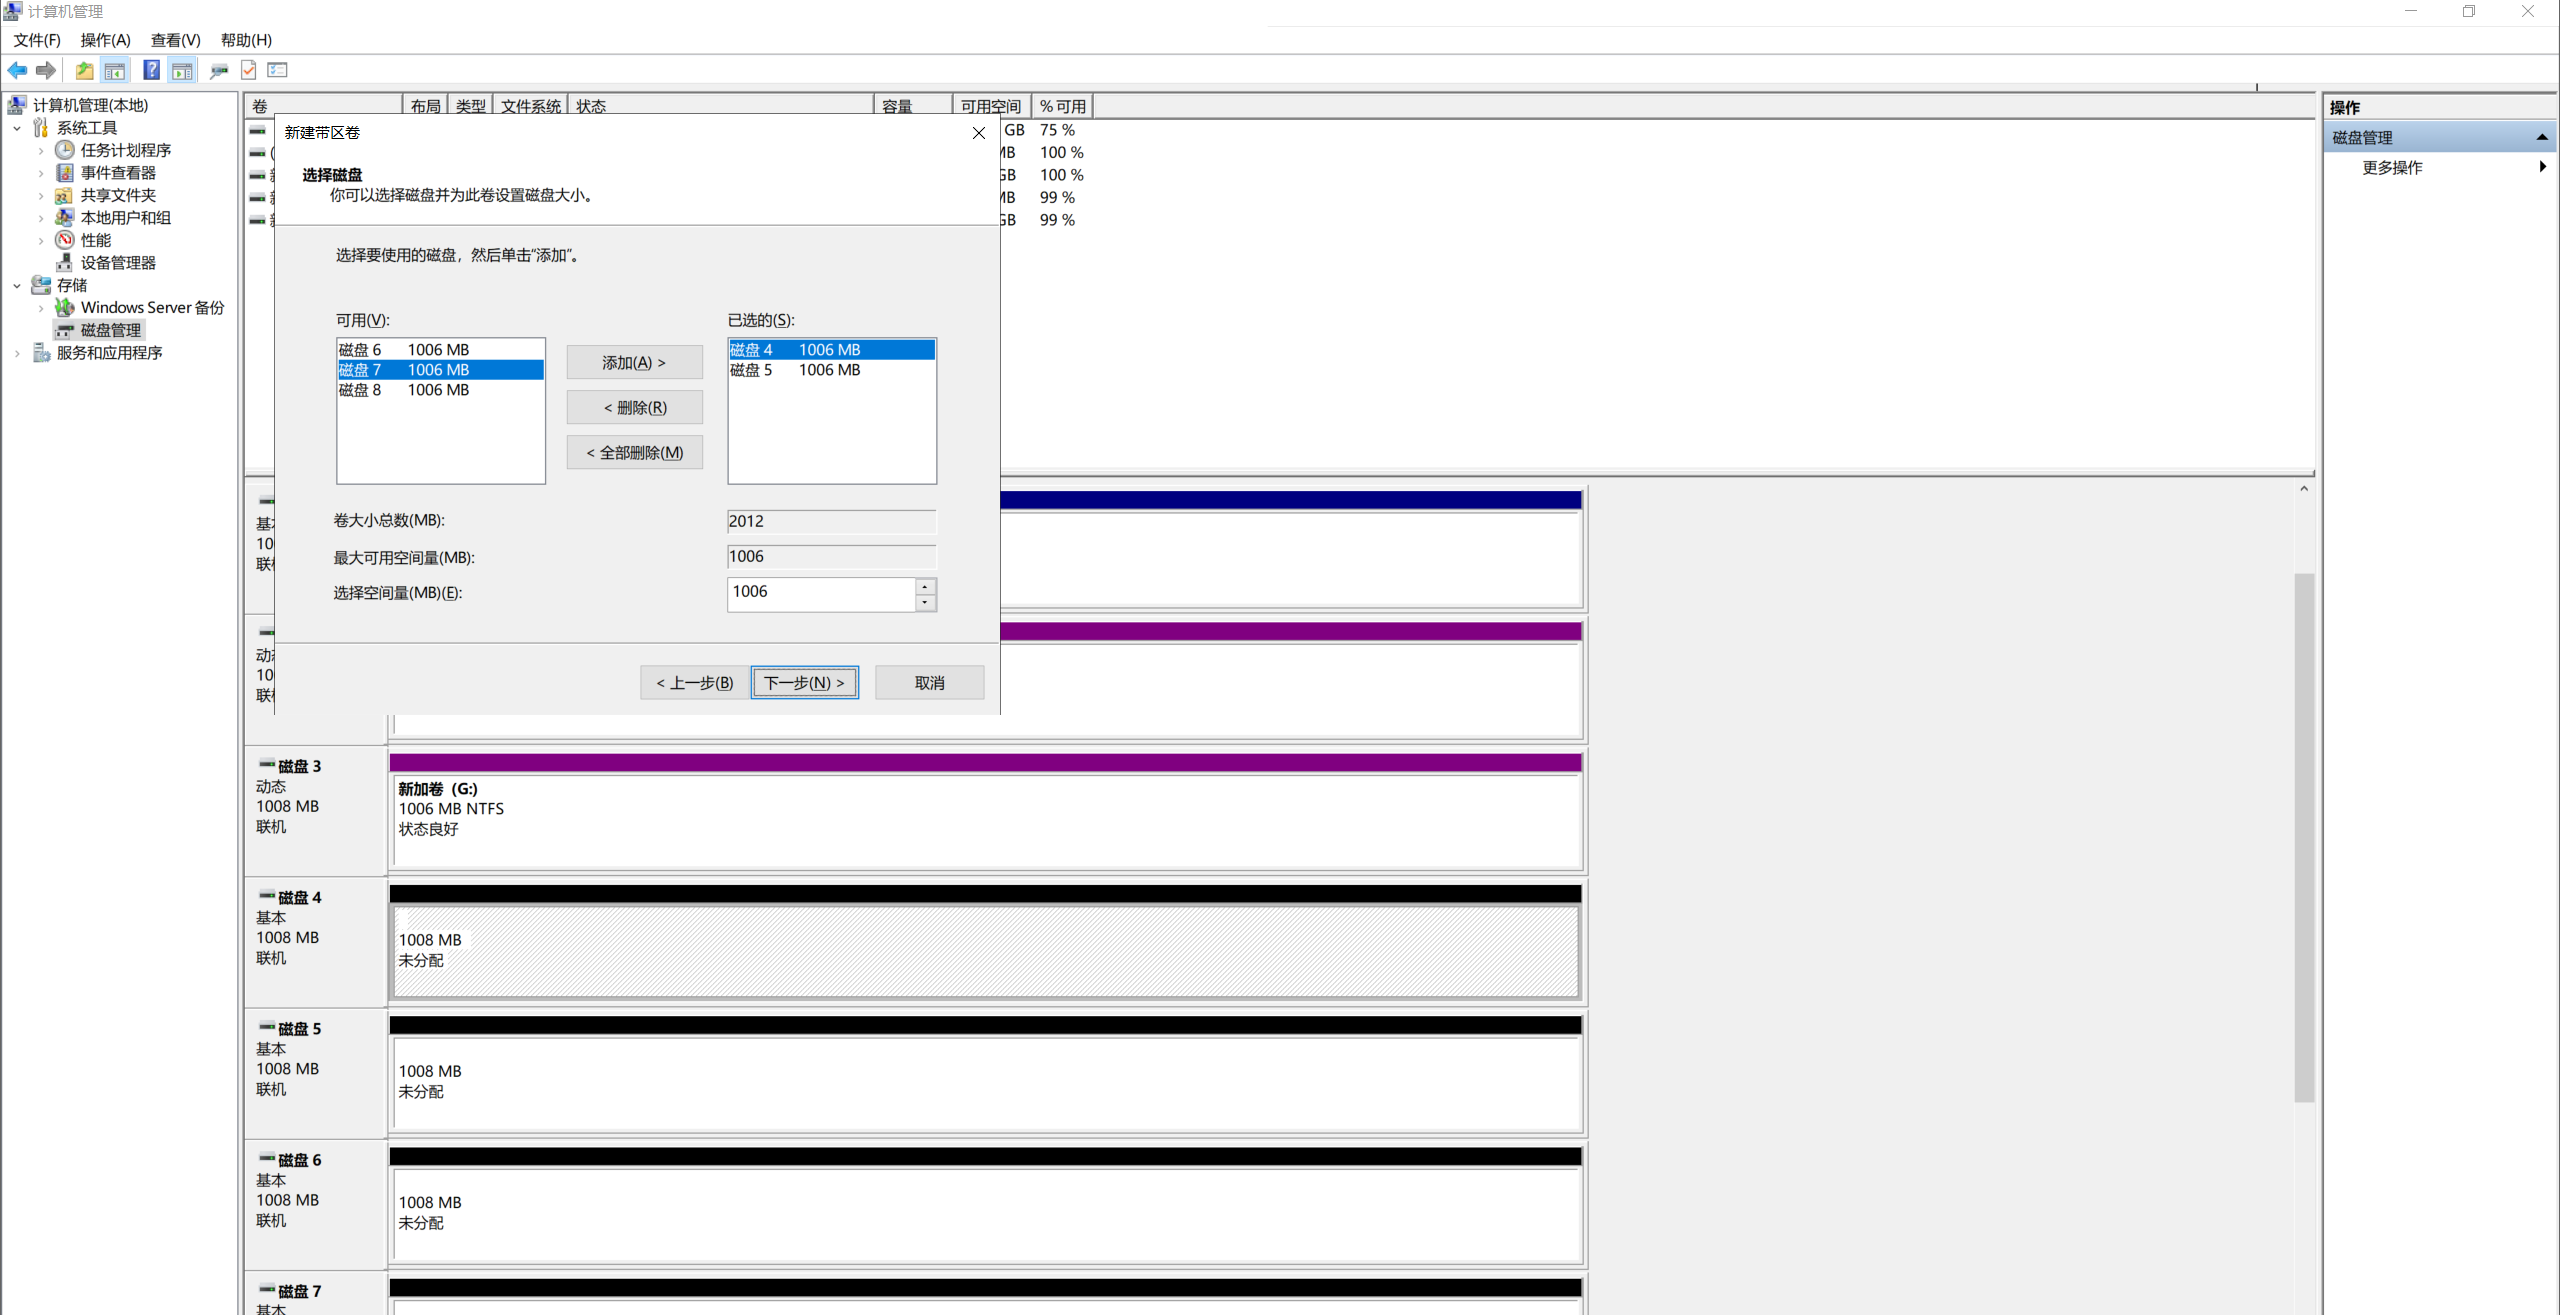
Task: Click the Rescan Disks toolbar icon
Action: point(219,70)
